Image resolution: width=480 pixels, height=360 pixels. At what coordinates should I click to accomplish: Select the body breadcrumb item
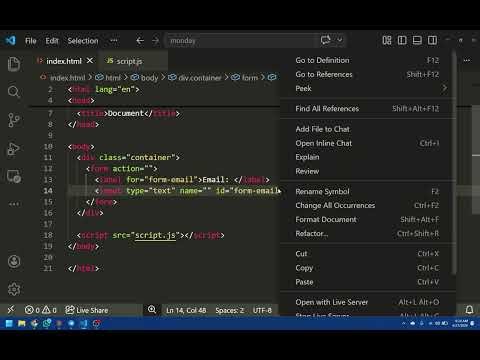point(149,78)
